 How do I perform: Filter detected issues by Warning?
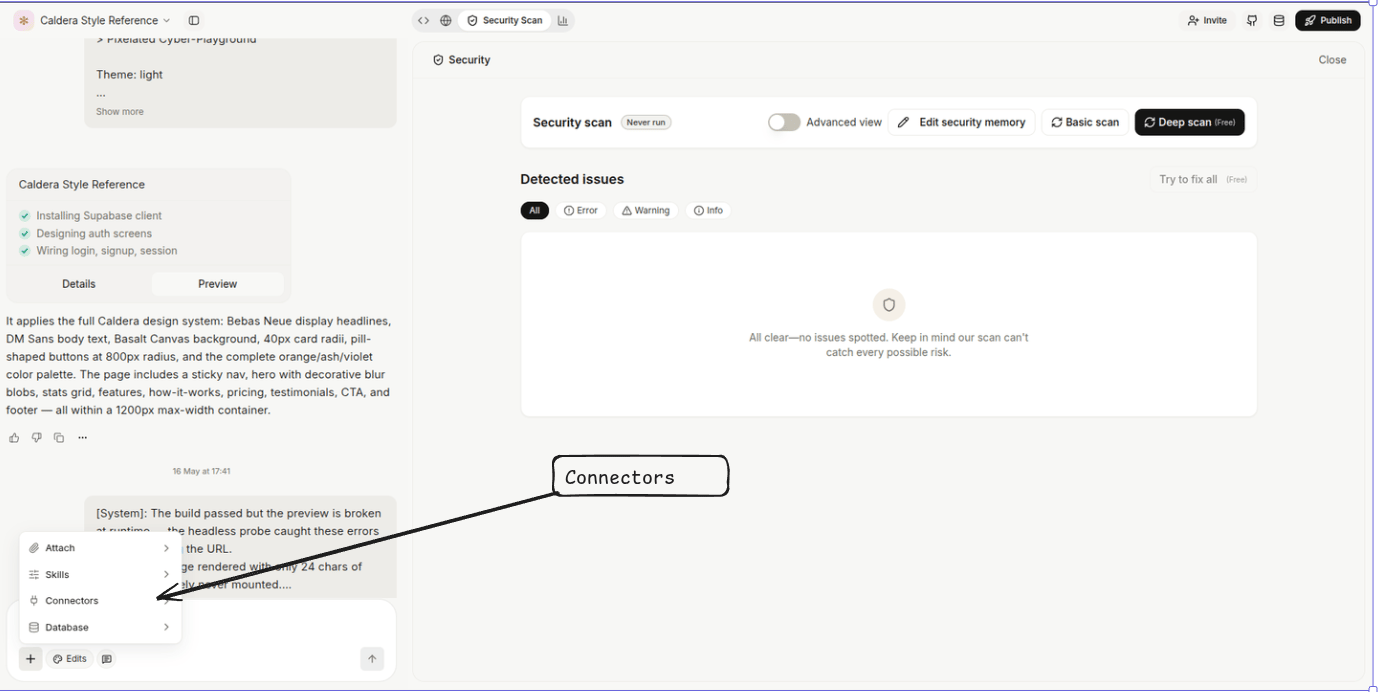pos(646,211)
